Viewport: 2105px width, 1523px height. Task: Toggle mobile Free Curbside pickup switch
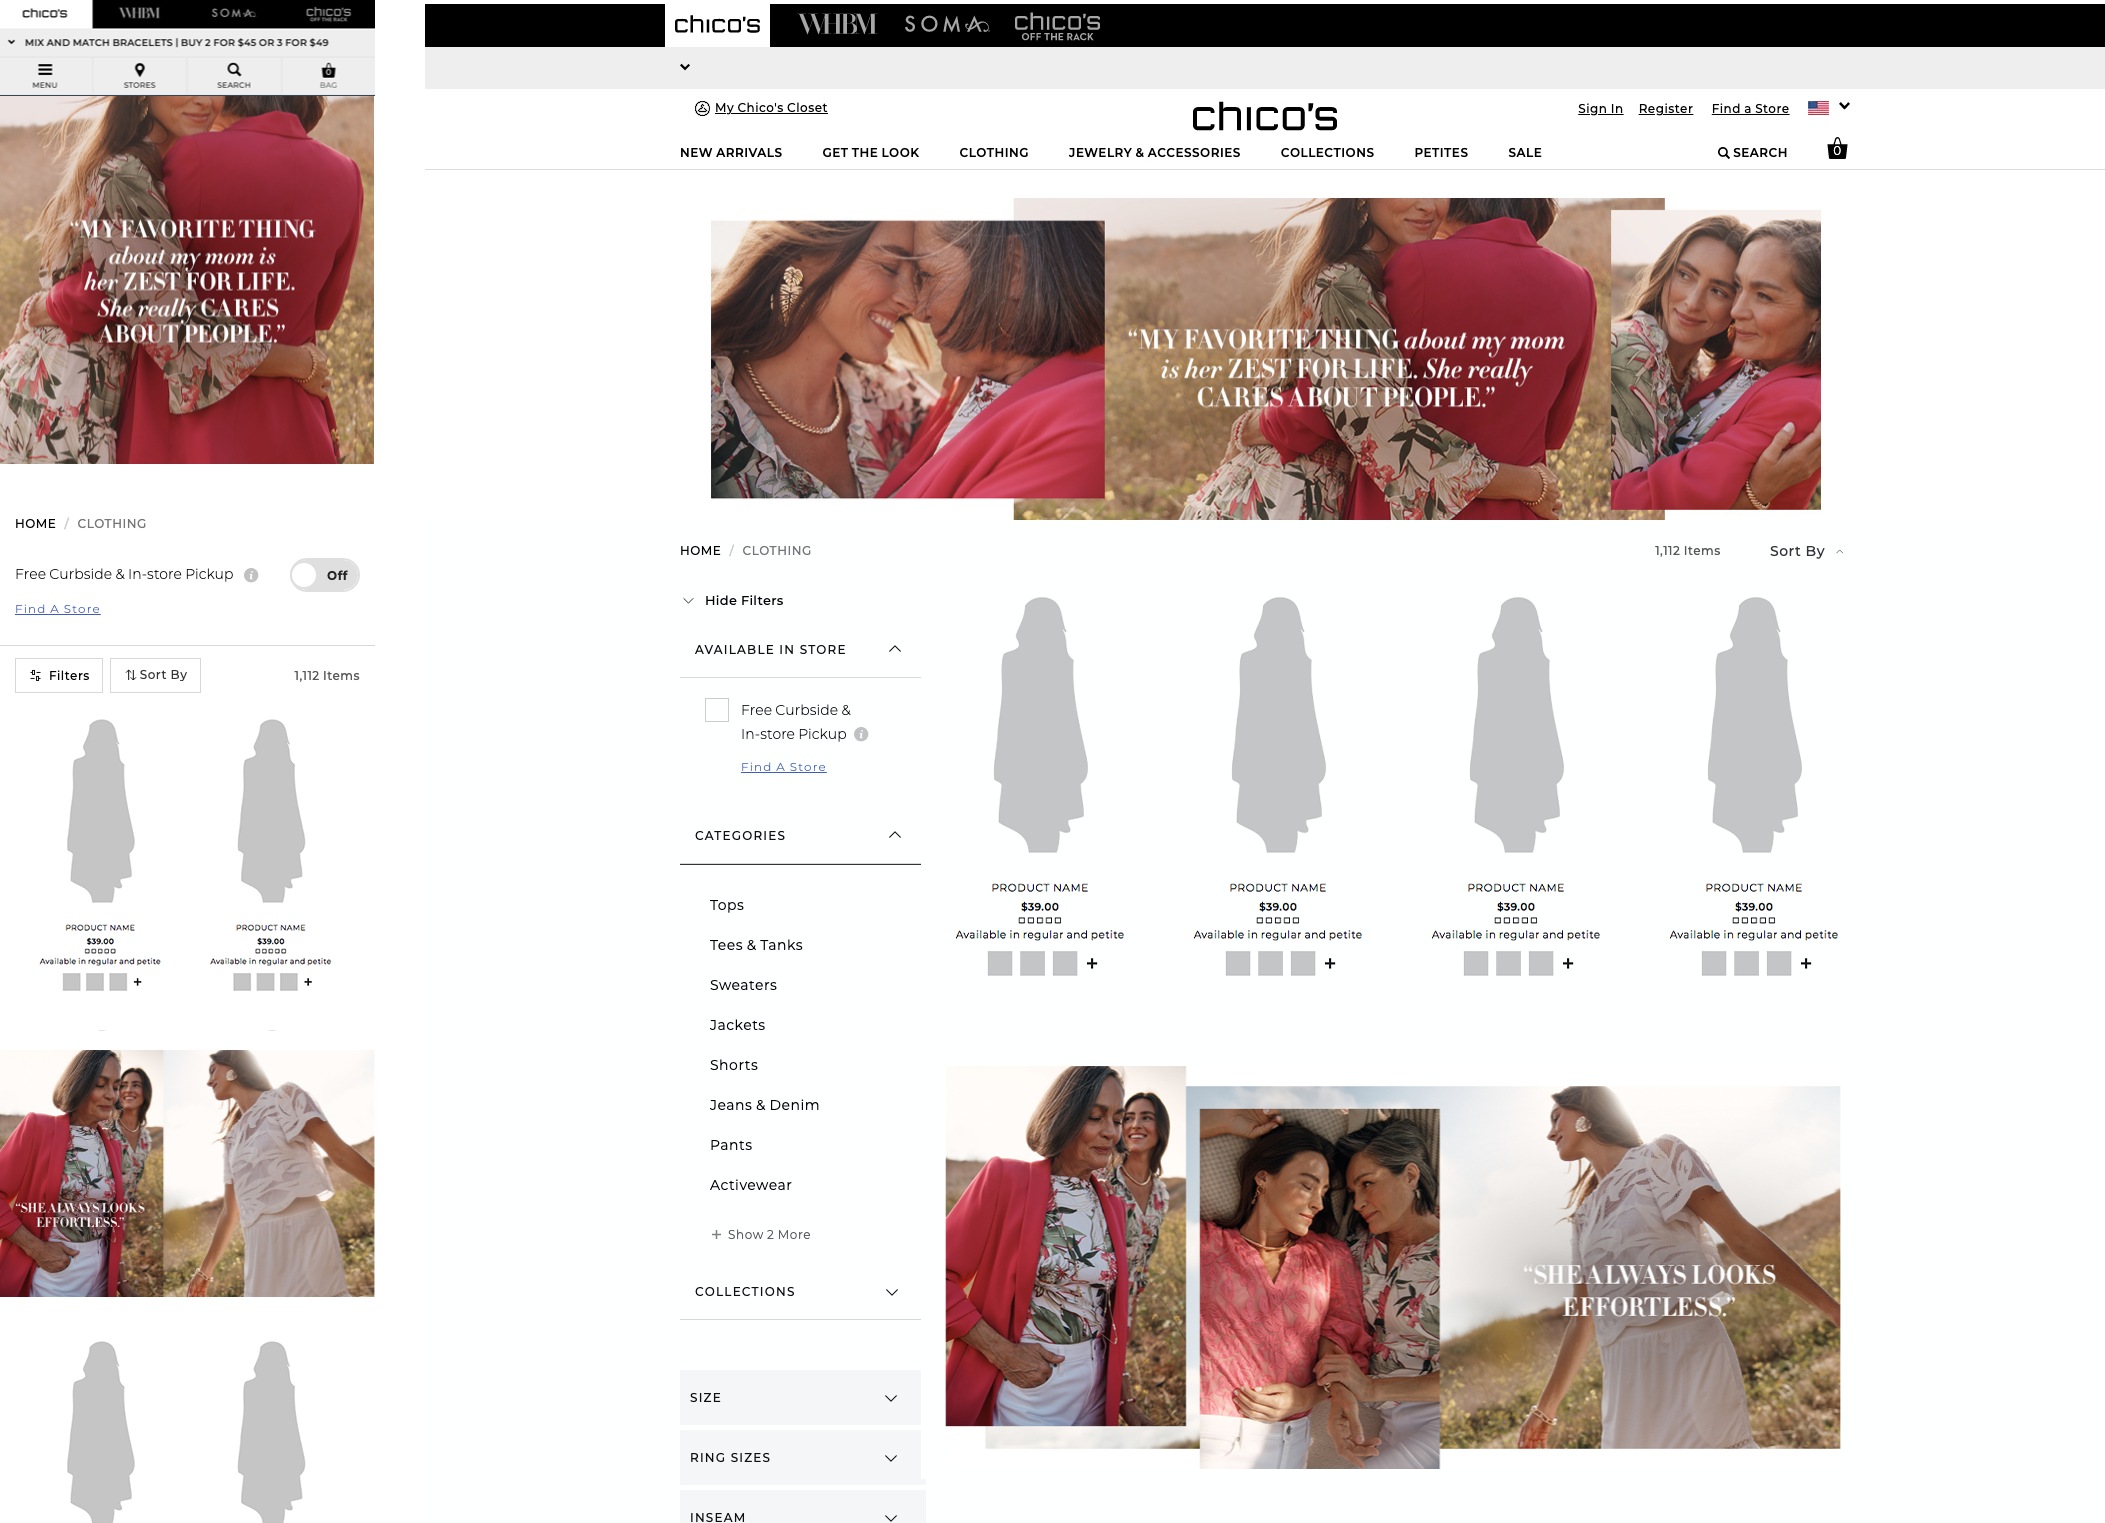(325, 575)
